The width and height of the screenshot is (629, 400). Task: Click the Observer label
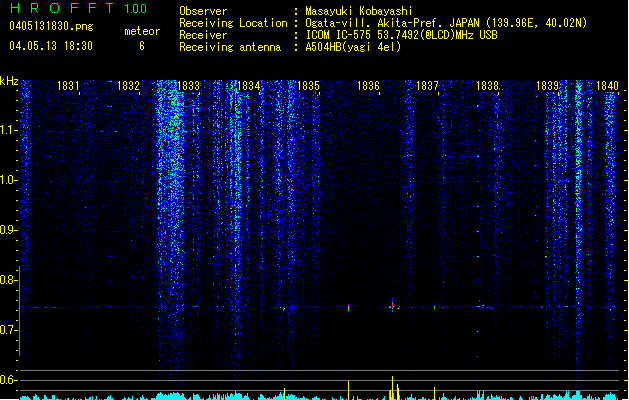click(x=203, y=11)
